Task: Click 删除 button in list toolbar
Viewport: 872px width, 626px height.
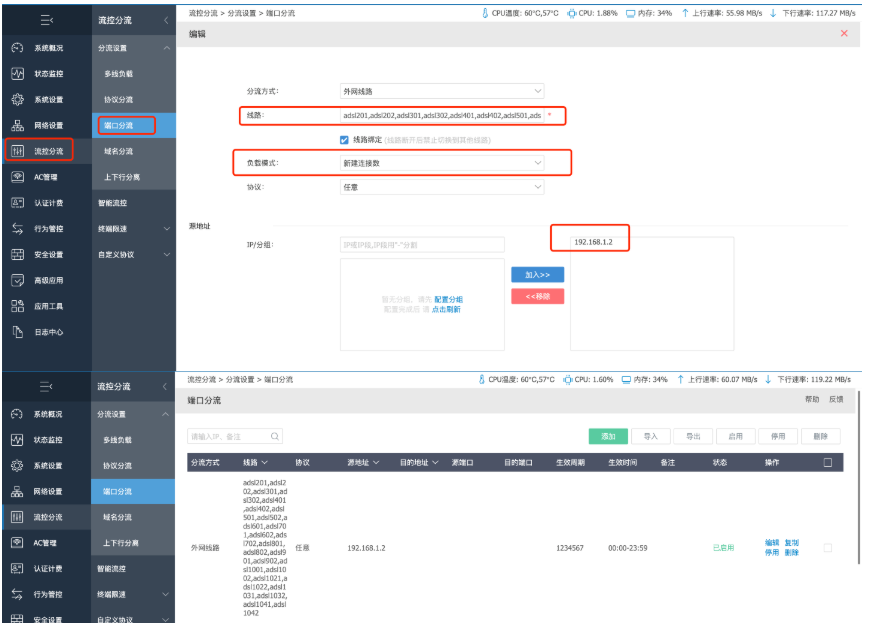Action: (821, 436)
